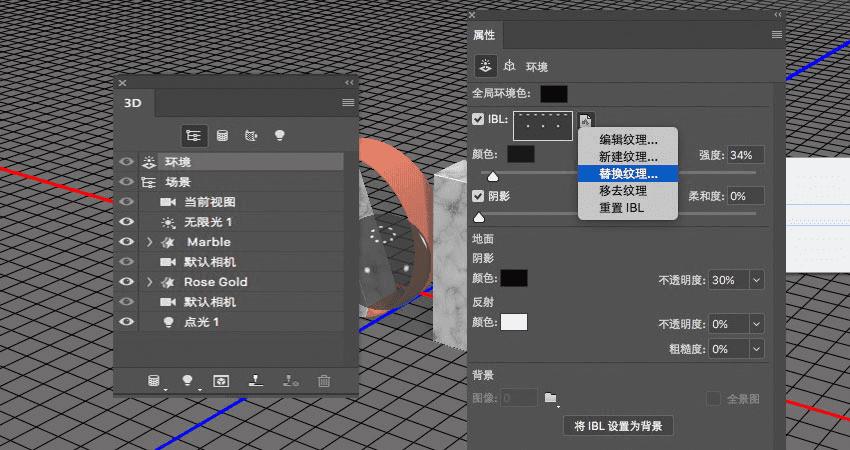
Task: Expand the Rose Gold tree item
Action: [x=150, y=282]
